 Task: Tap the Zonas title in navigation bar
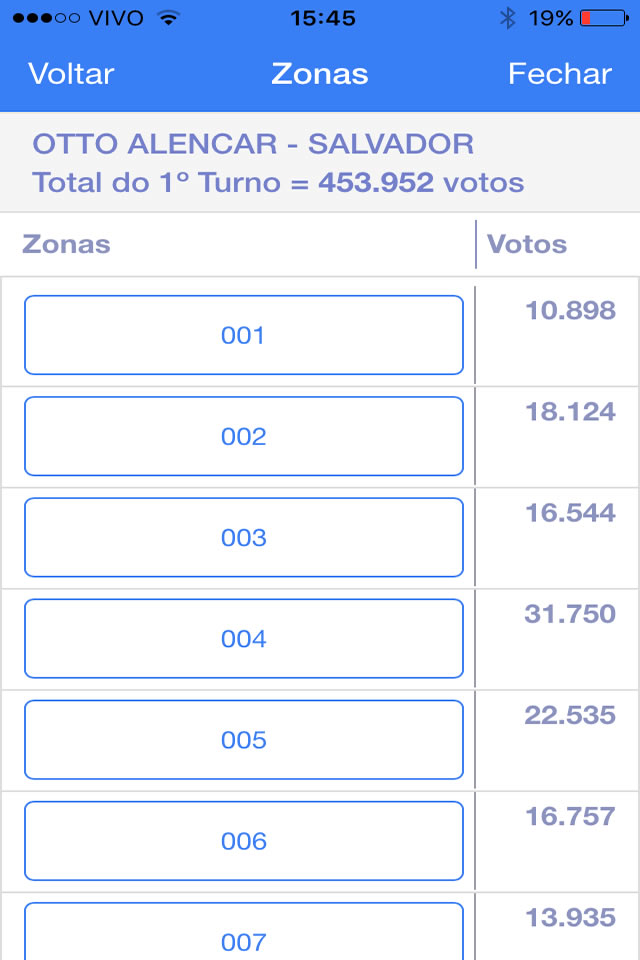point(320,74)
